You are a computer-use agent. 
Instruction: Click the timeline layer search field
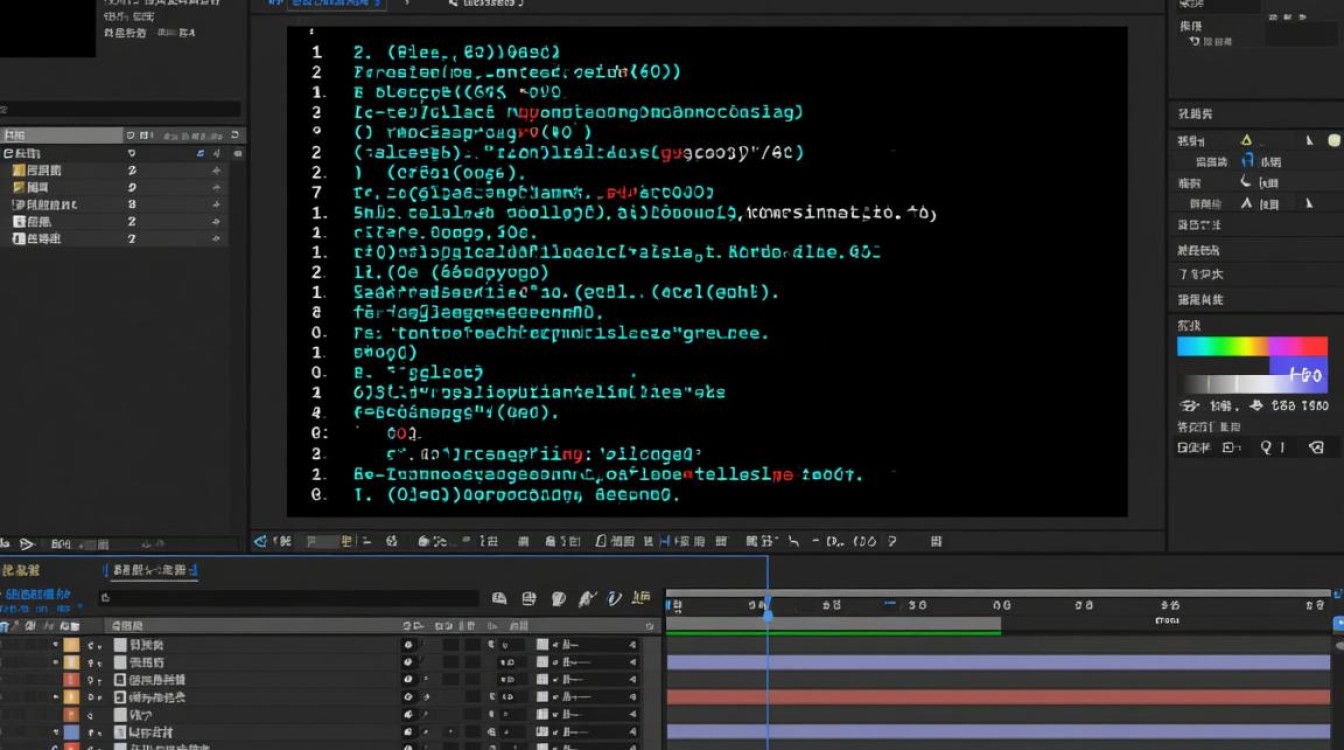288,598
